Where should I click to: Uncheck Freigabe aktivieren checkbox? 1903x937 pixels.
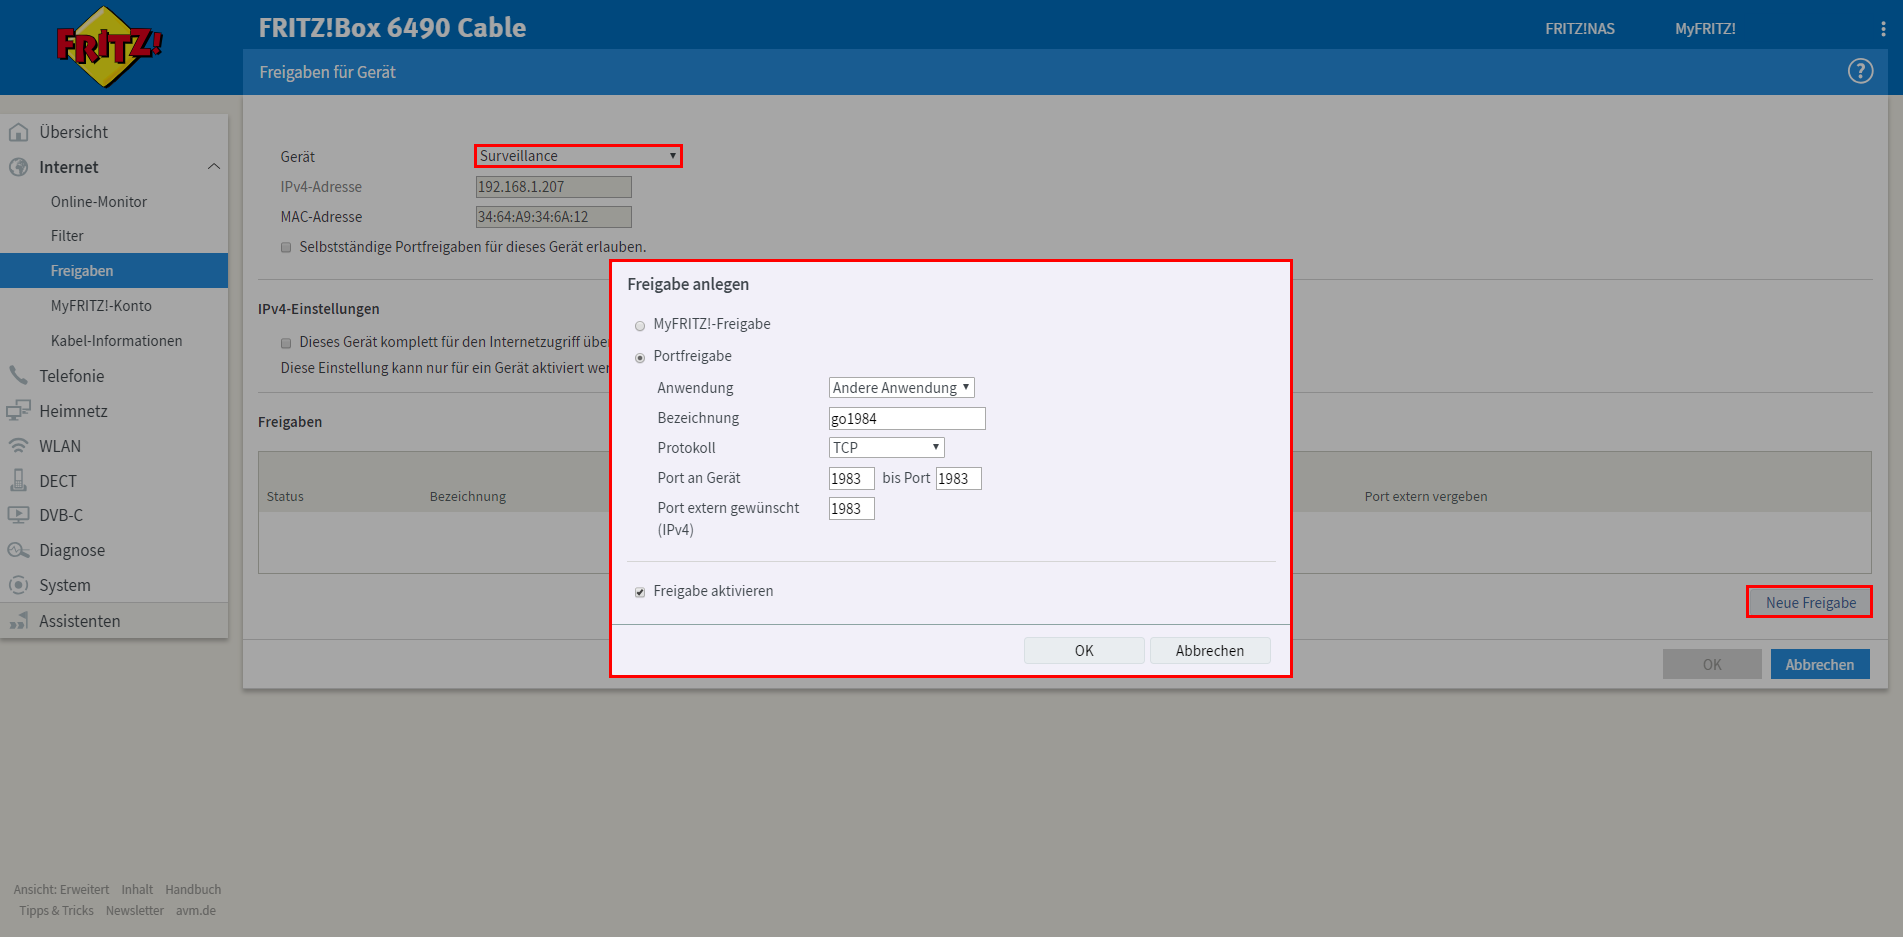coord(640,592)
